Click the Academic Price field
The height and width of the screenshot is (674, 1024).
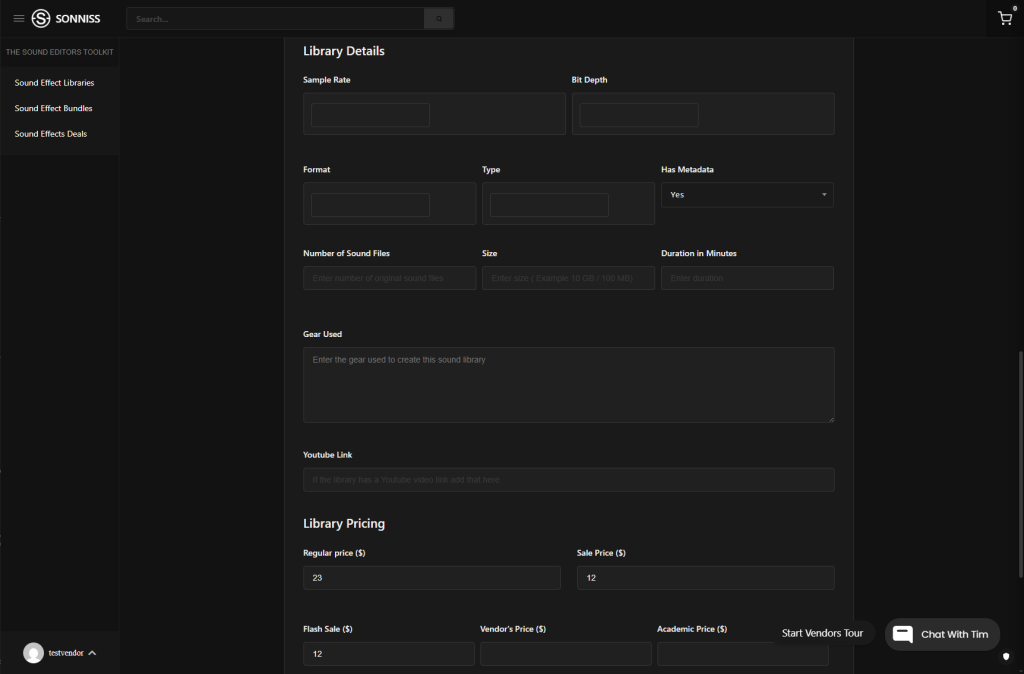743,654
